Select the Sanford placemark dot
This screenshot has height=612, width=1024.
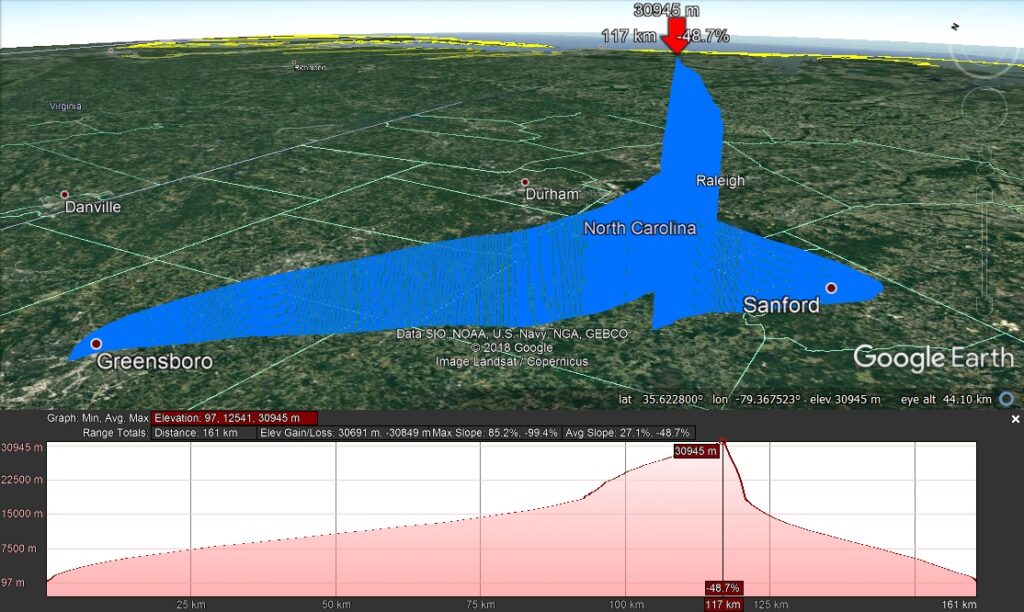[x=830, y=288]
